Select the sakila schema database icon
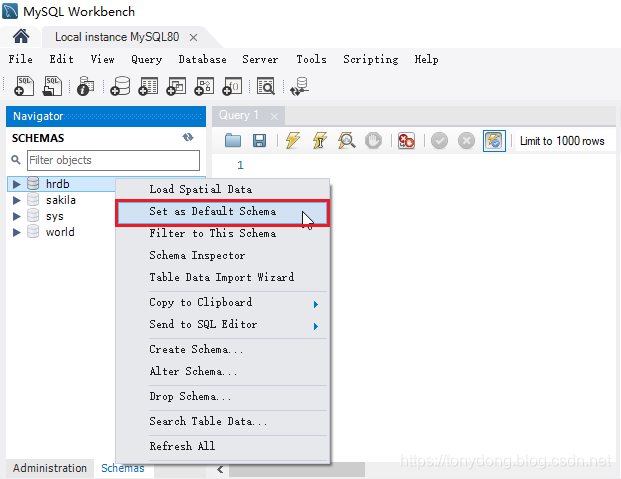 pos(33,200)
